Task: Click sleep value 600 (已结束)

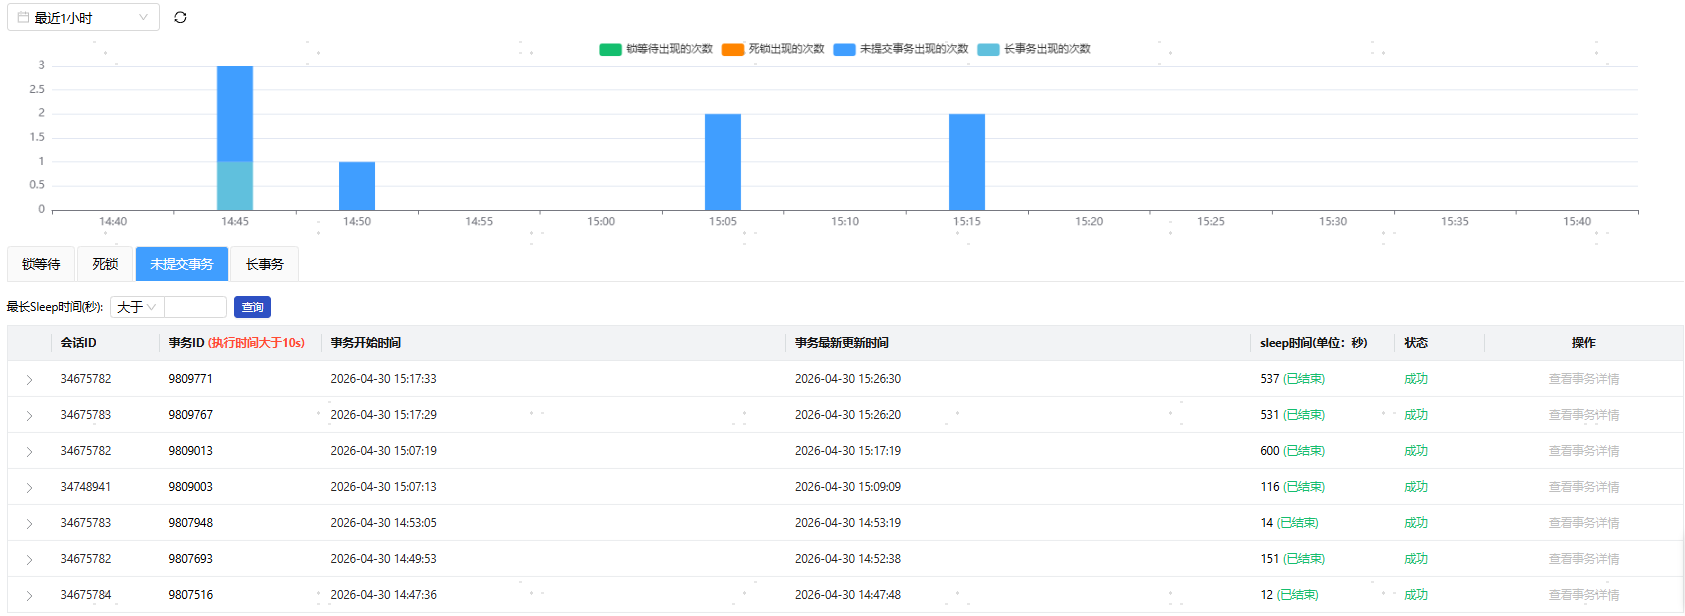Action: pos(1292,451)
